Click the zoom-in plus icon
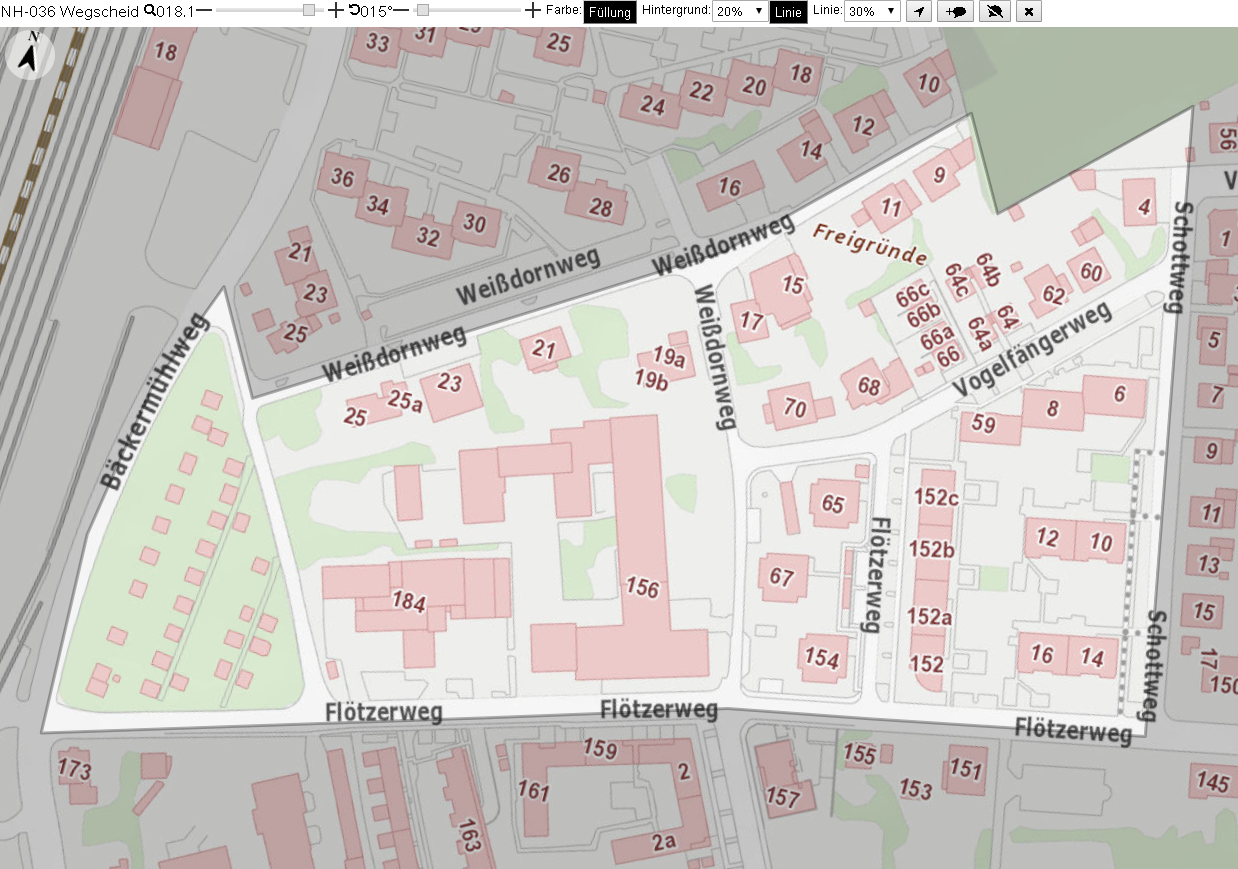The image size is (1238, 869). click(336, 11)
